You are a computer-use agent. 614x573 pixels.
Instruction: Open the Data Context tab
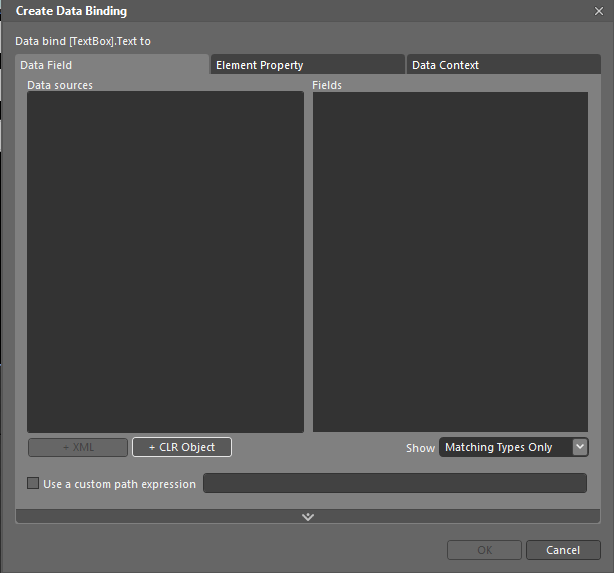pos(504,65)
